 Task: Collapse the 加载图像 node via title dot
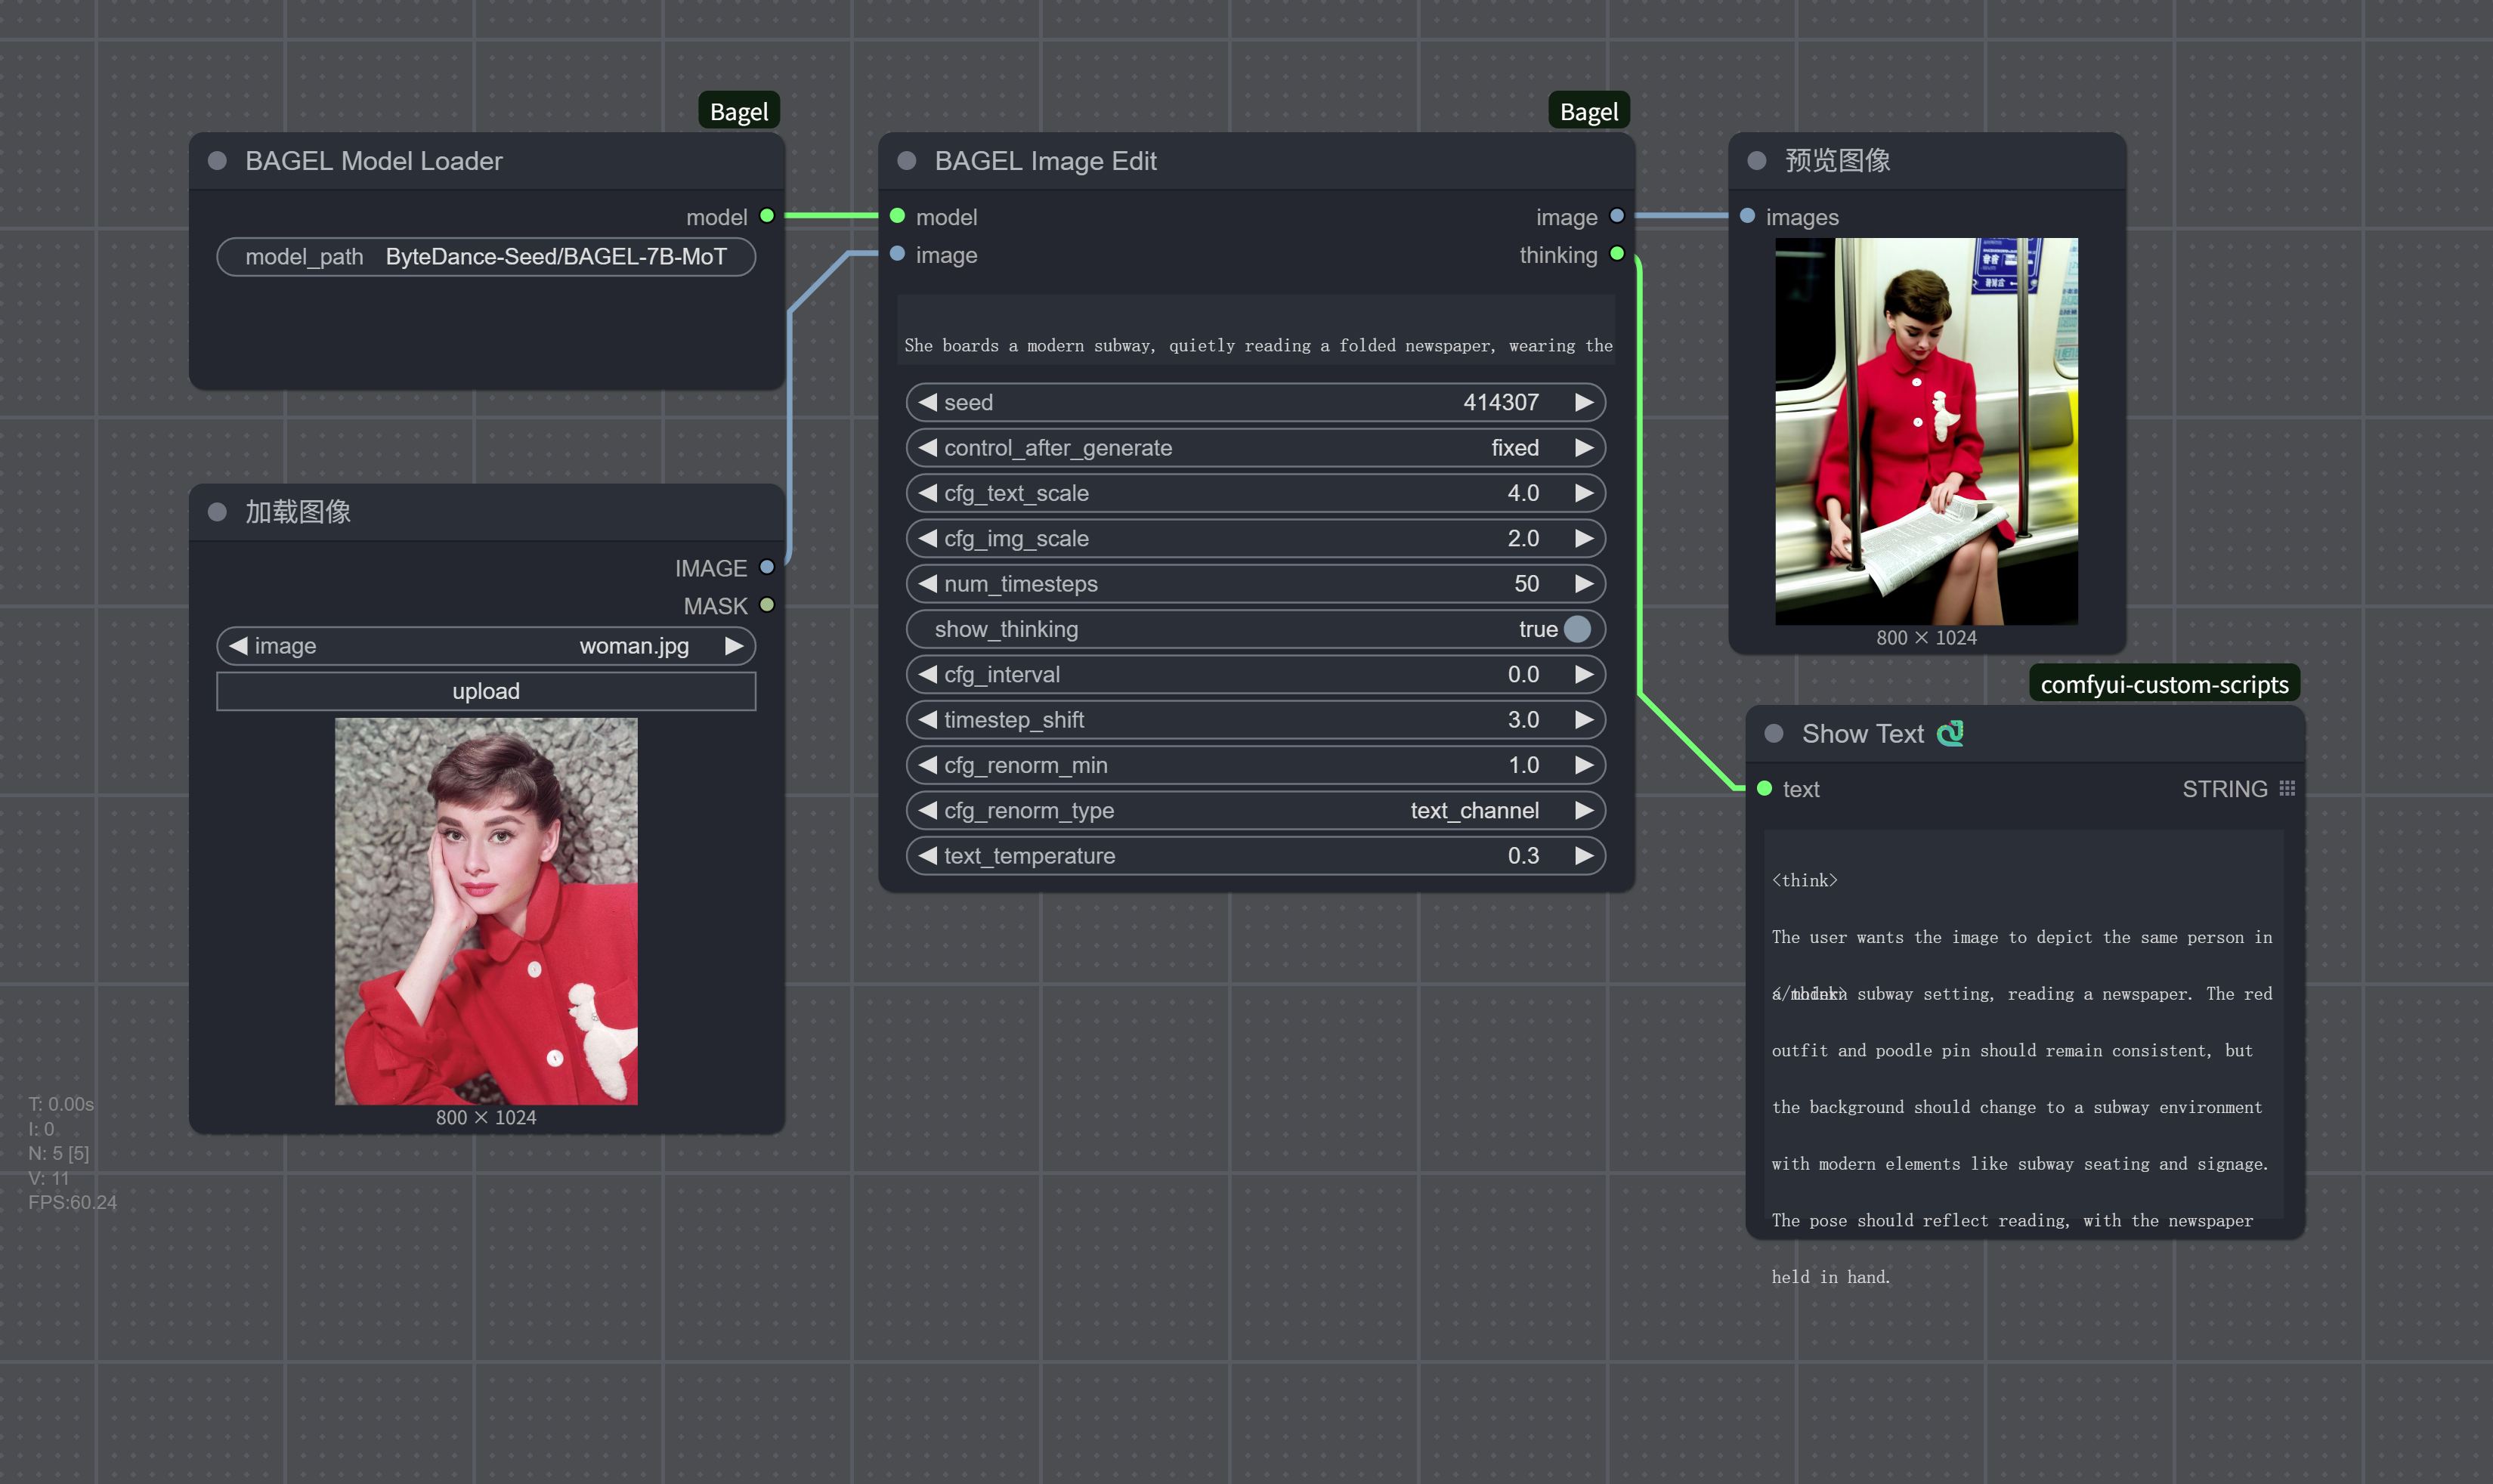click(217, 512)
